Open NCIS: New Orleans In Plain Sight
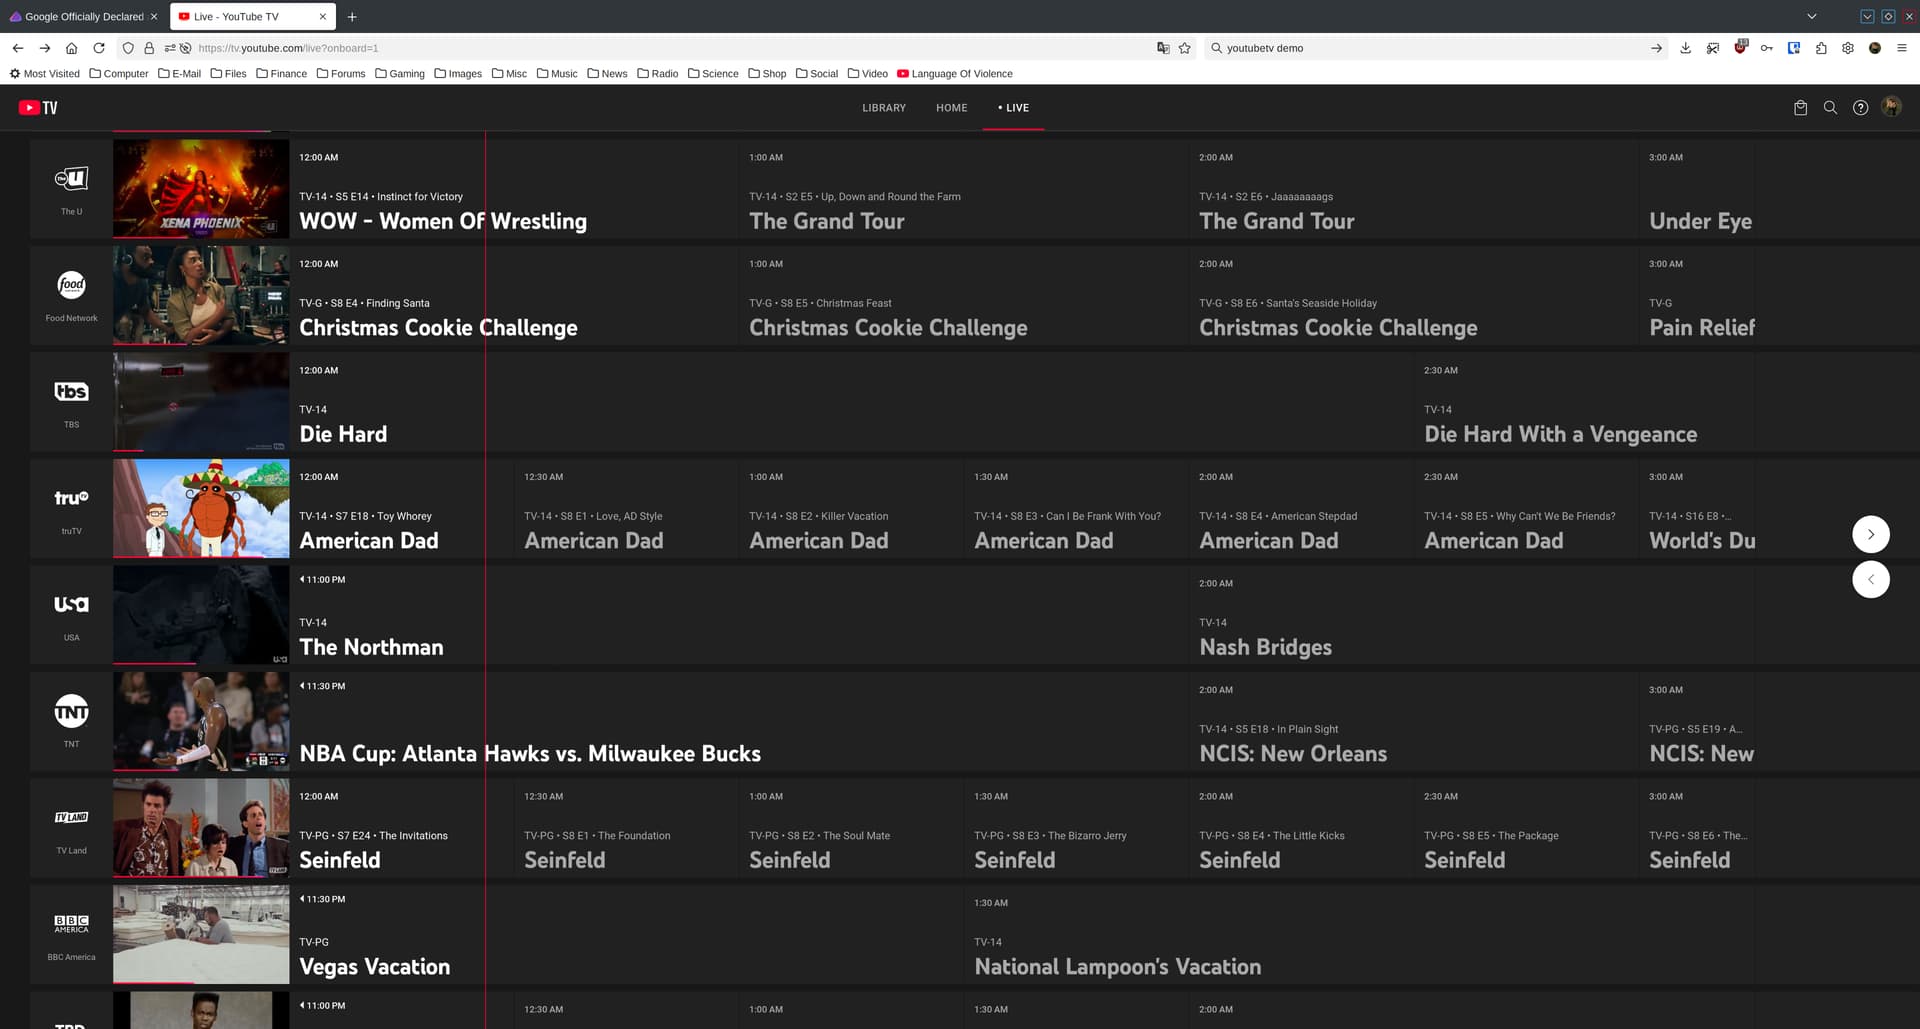 click(x=1414, y=721)
